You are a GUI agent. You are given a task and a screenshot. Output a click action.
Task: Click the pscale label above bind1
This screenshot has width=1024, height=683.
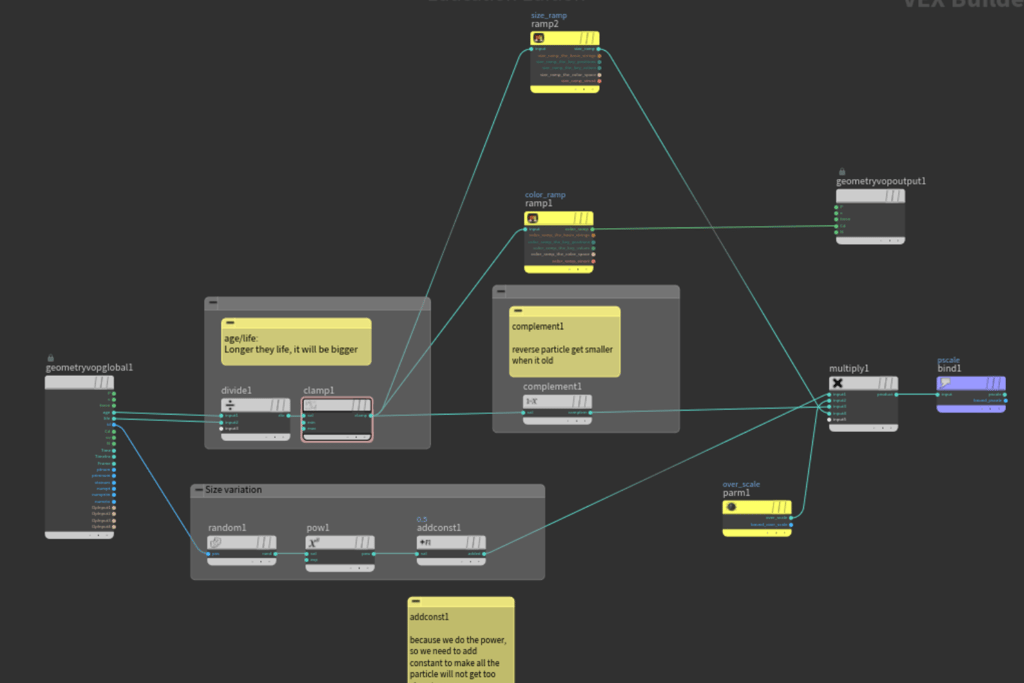point(948,360)
